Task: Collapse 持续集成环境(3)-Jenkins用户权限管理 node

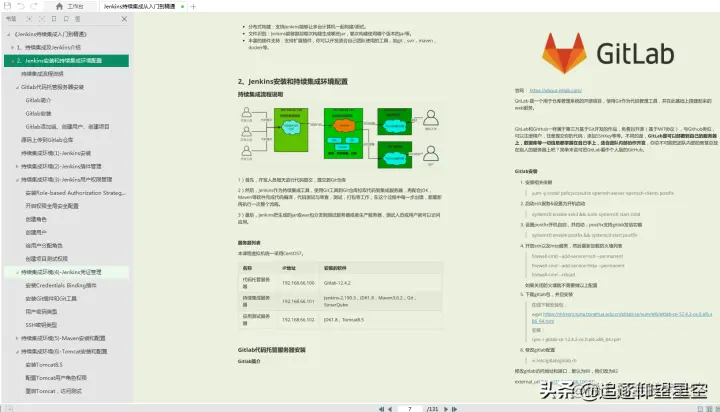Action: click(17, 180)
